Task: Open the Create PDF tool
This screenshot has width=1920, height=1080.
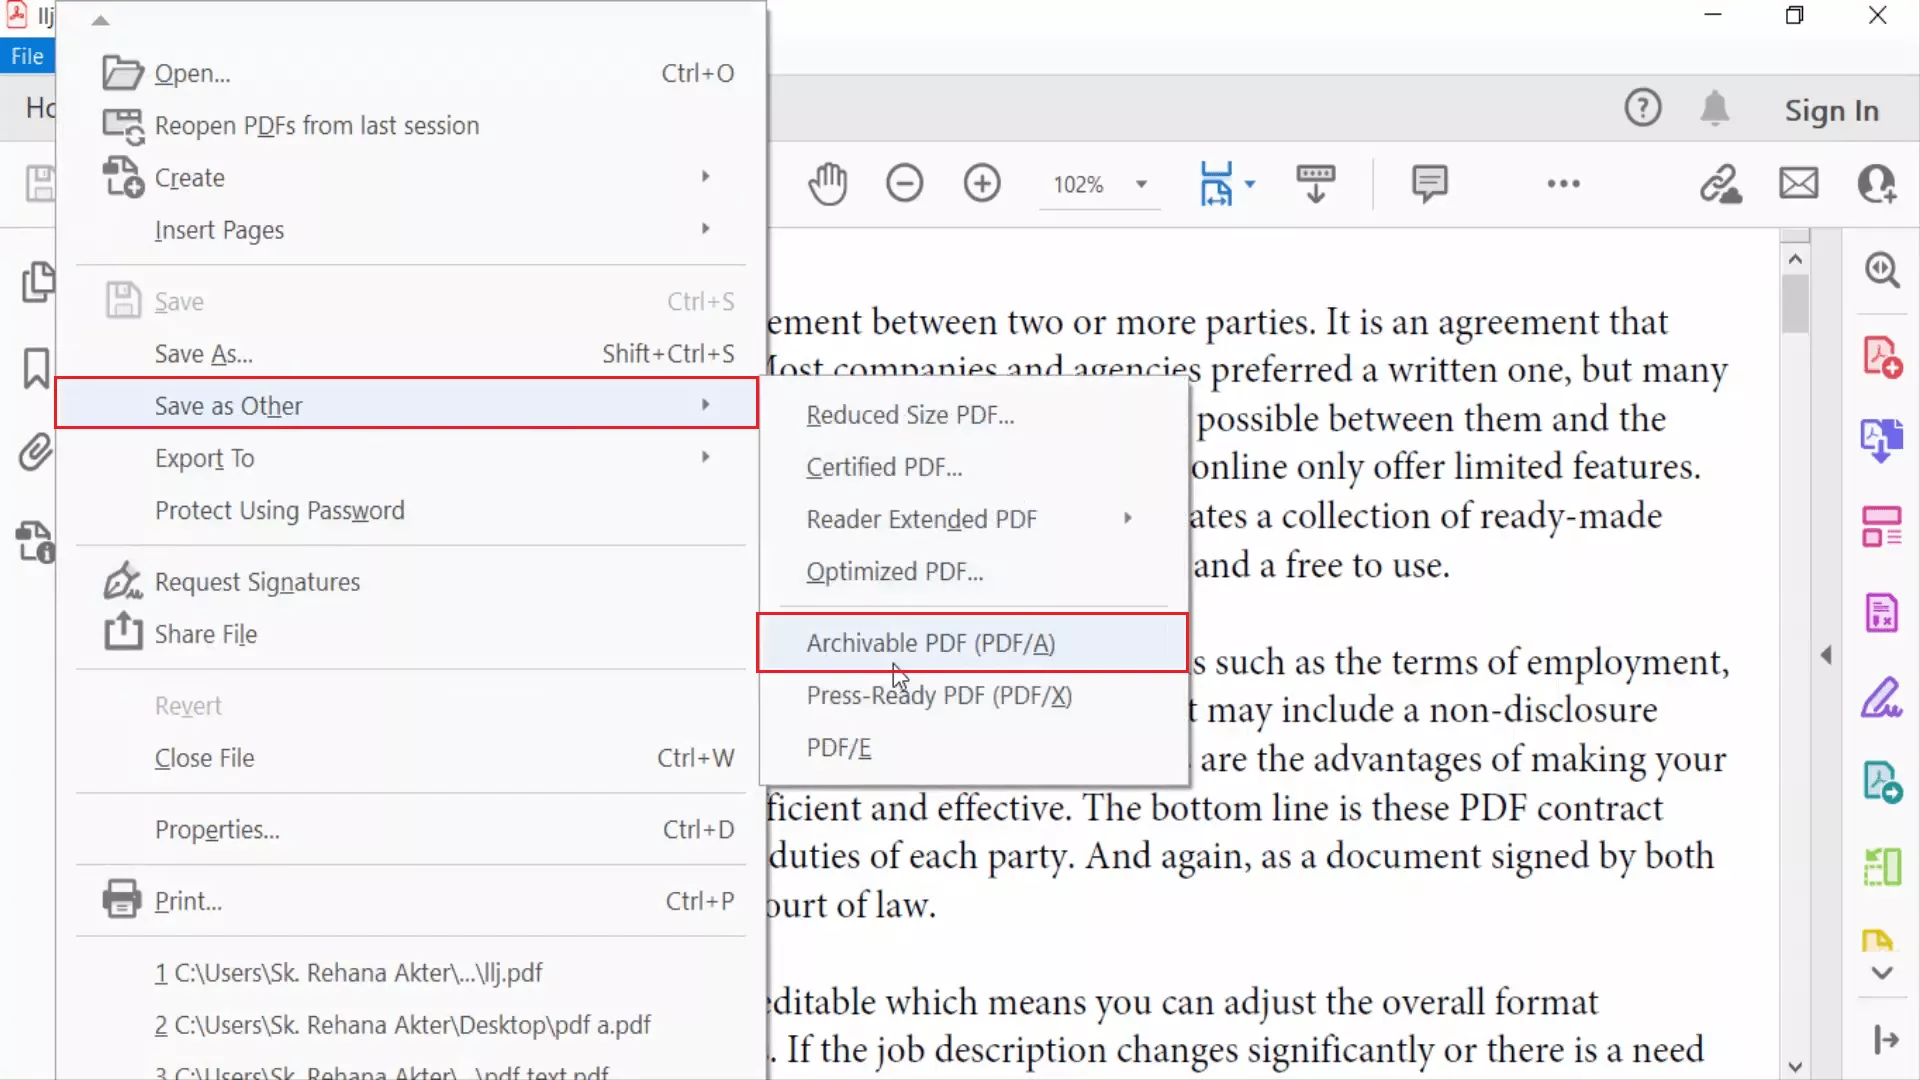Action: (x=1881, y=355)
